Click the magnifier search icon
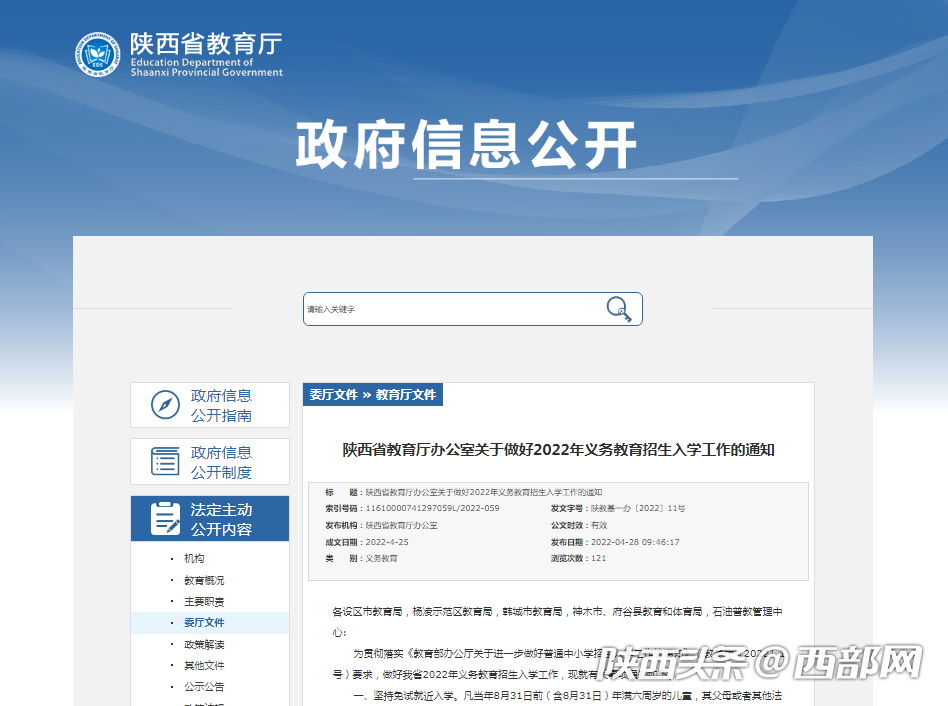 click(x=618, y=309)
